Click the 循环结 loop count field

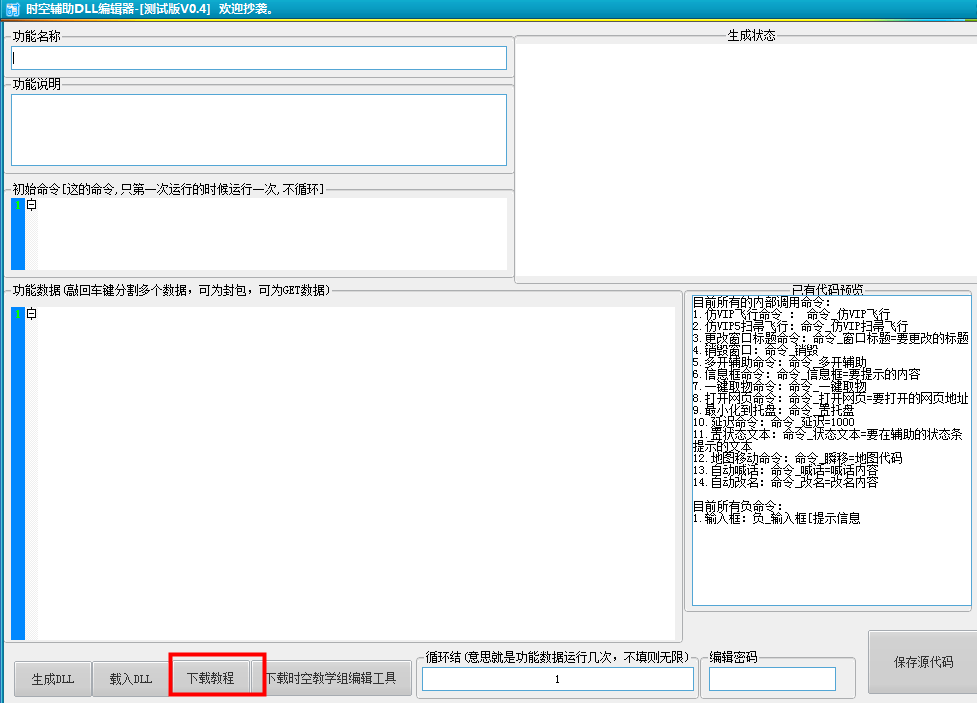click(x=558, y=679)
